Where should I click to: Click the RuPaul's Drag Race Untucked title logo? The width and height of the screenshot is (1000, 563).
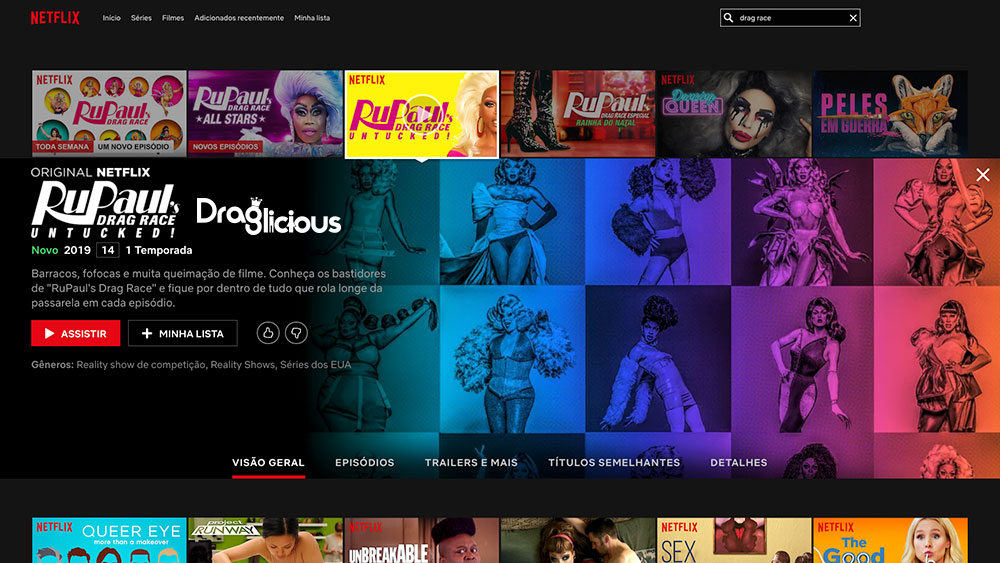105,210
